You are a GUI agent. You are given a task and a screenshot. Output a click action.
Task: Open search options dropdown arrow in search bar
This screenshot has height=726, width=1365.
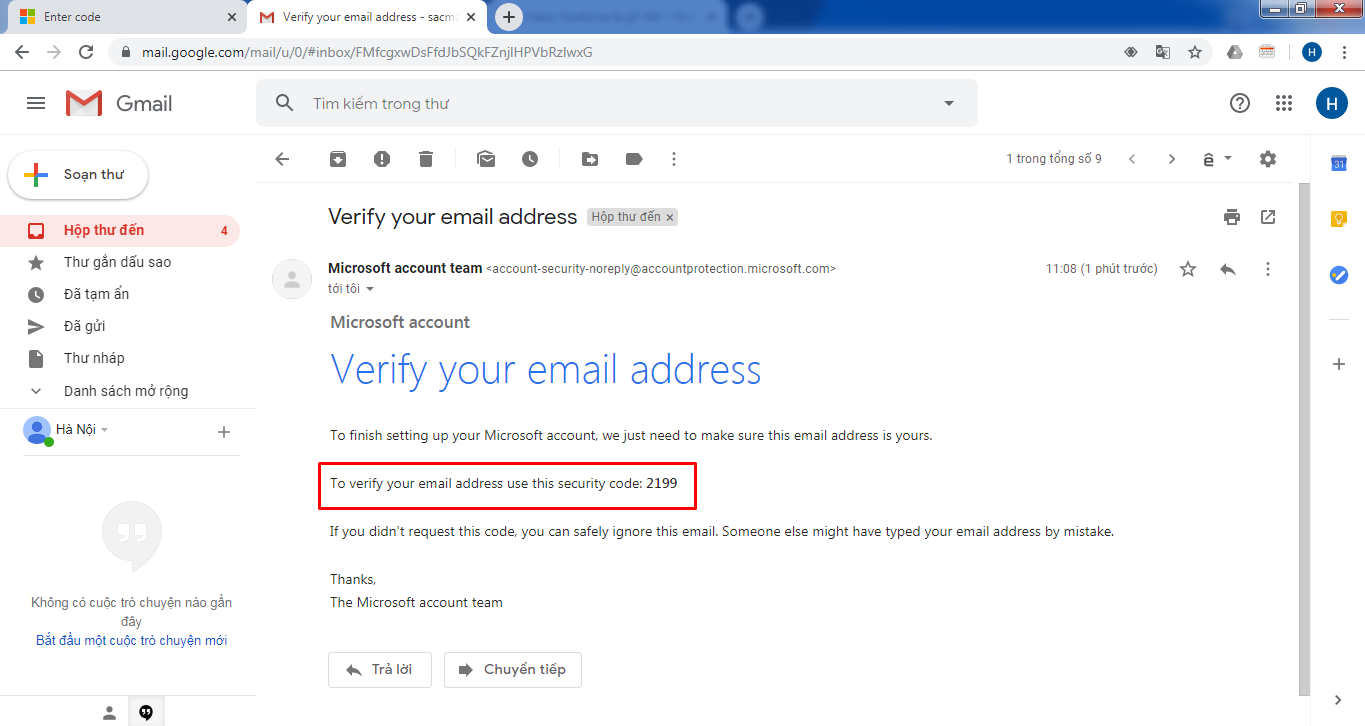(949, 103)
